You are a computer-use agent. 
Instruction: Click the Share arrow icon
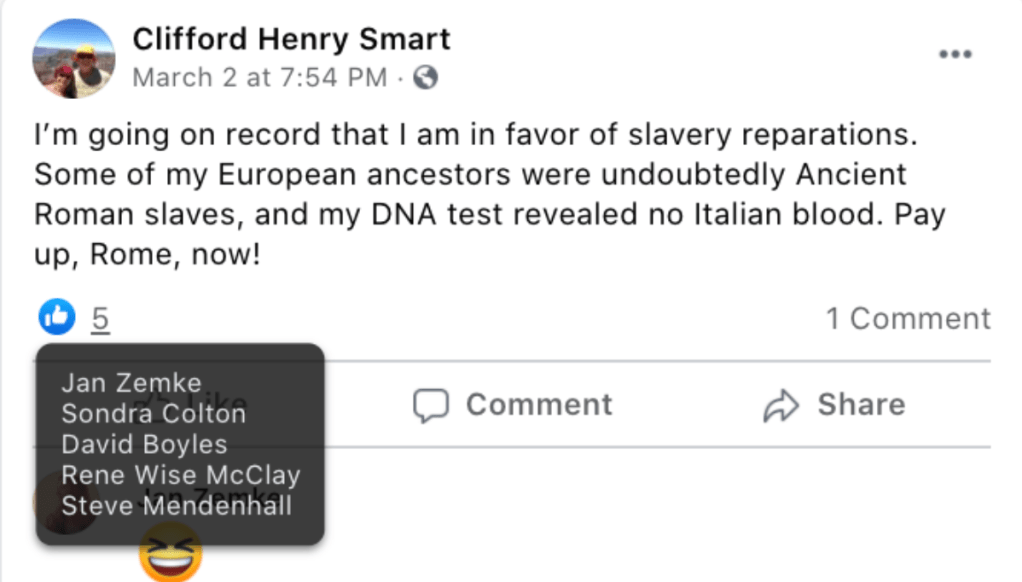pyautogui.click(x=780, y=405)
